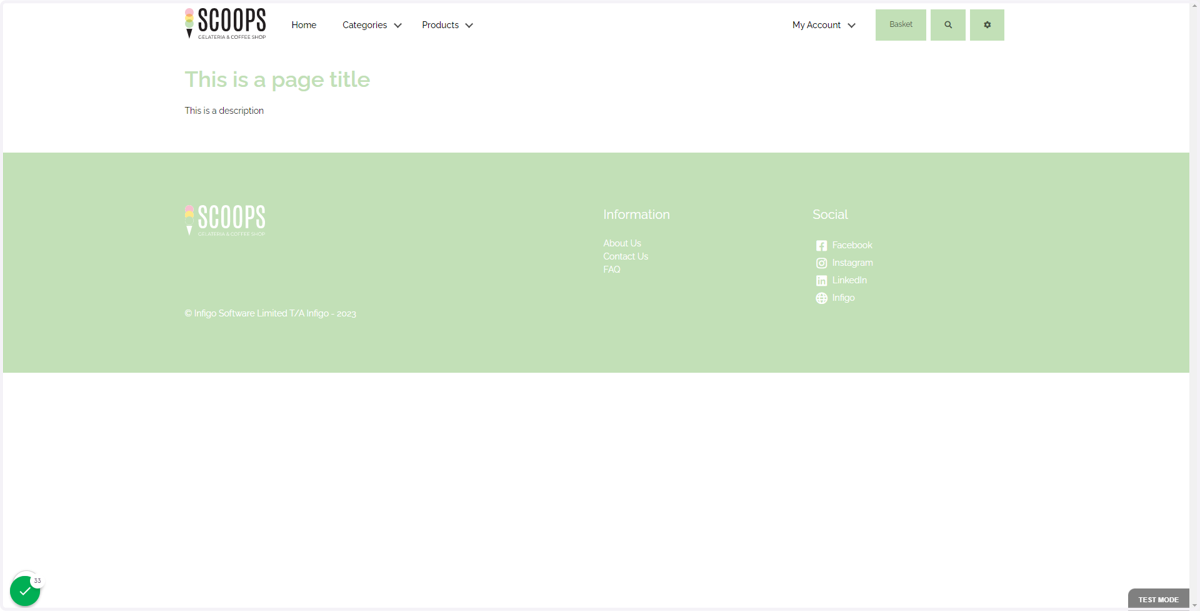Viewport: 1200px width, 611px height.
Task: Click the globe icon next to Infigo
Action: (x=821, y=298)
